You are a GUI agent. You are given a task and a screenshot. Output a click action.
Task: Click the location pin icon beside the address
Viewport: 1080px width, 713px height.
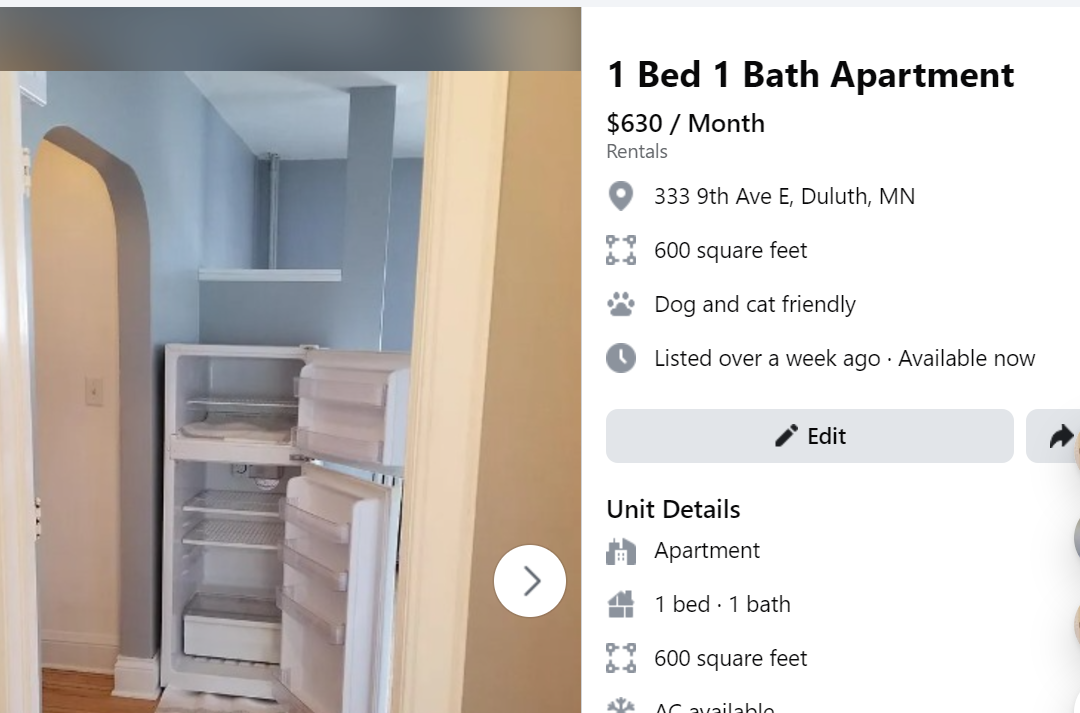(x=621, y=196)
